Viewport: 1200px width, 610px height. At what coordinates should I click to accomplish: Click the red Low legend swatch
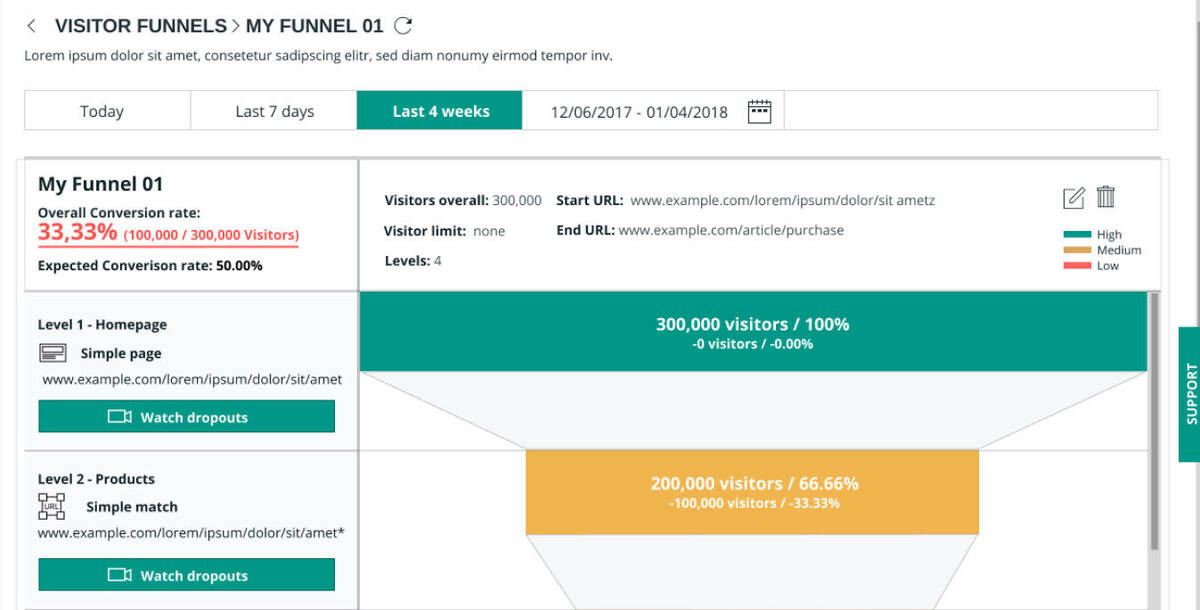pyautogui.click(x=1076, y=266)
